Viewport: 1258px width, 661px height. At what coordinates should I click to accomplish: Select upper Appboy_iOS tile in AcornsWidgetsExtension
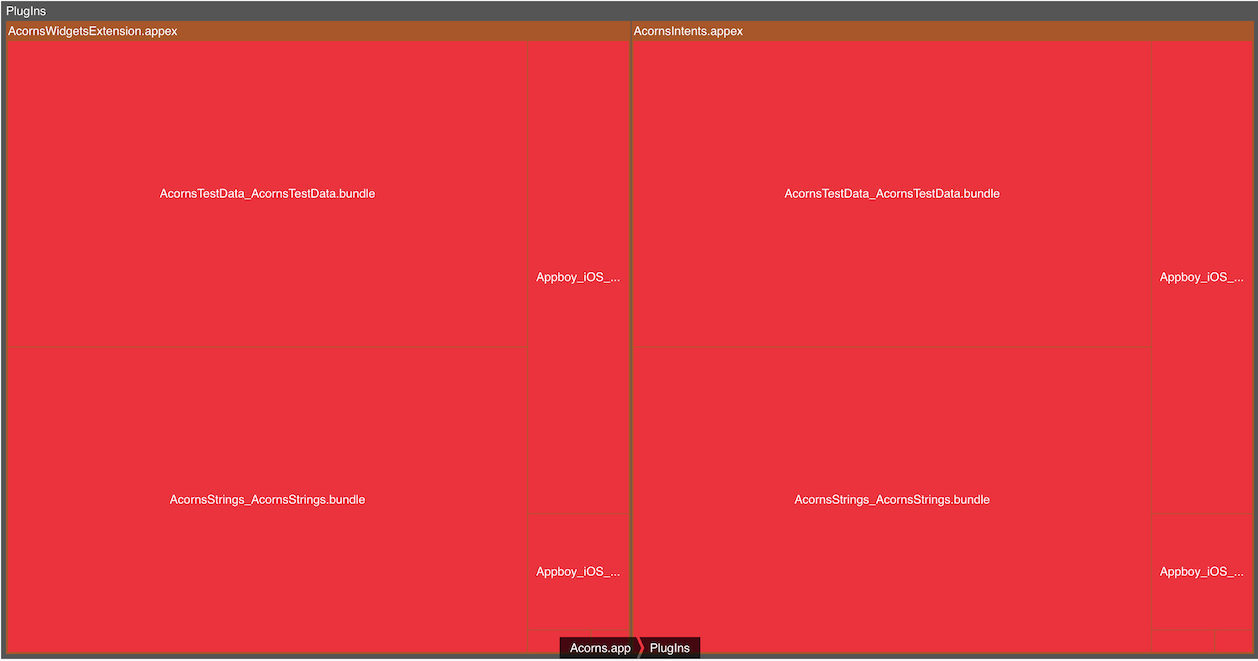[x=578, y=278]
